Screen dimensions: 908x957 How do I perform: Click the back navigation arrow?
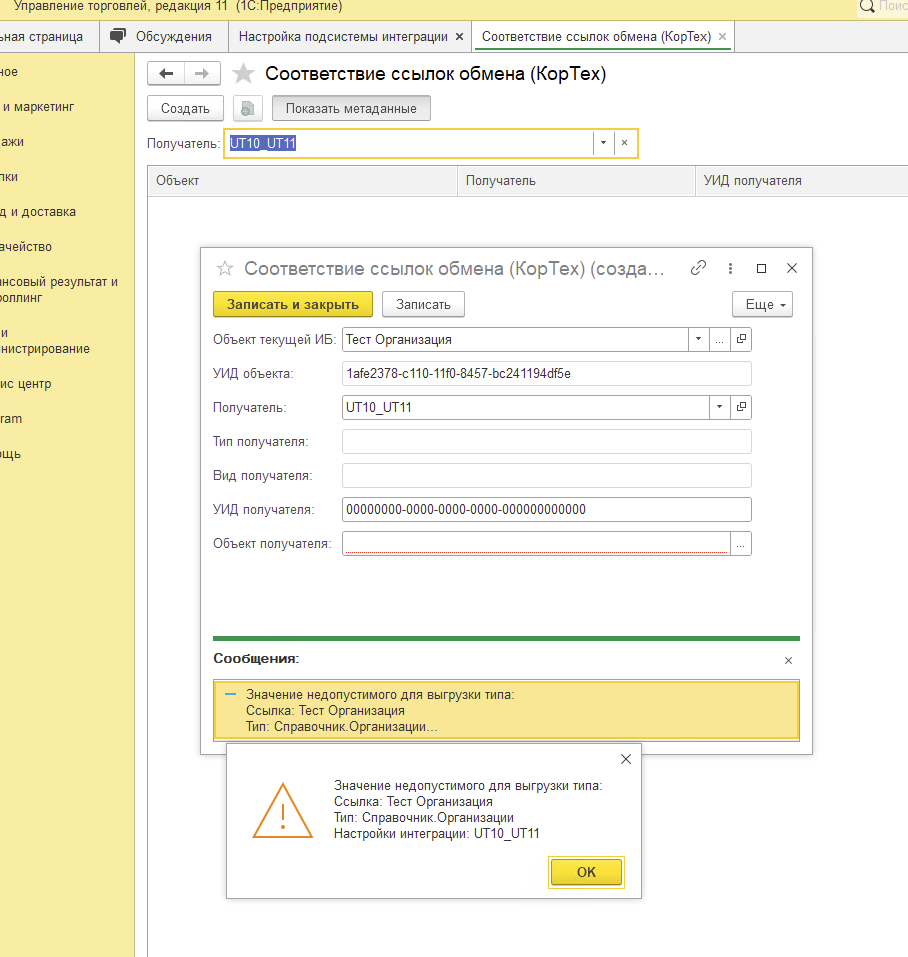click(x=166, y=74)
